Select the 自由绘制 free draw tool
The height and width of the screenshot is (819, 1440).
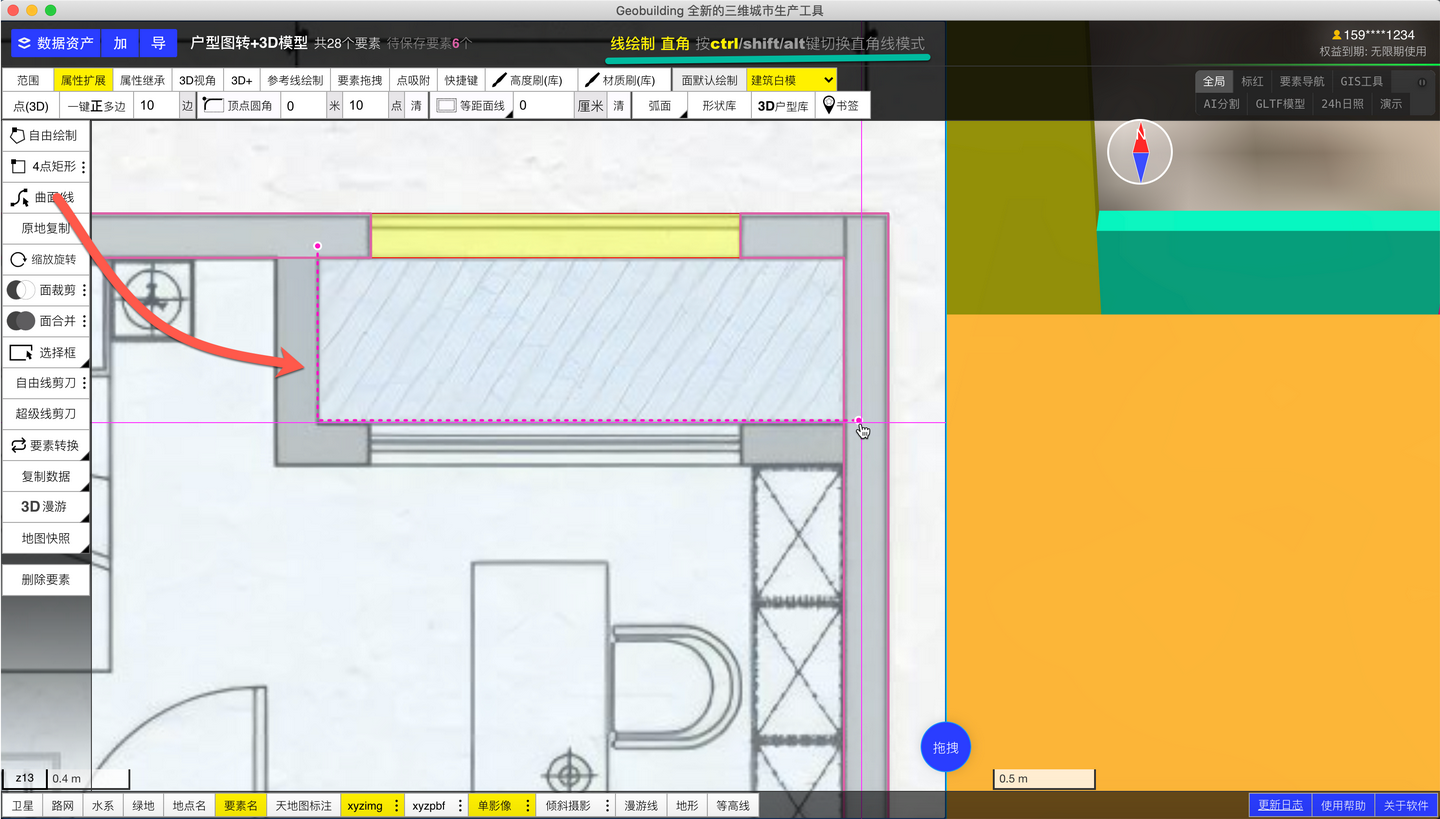pyautogui.click(x=45, y=135)
